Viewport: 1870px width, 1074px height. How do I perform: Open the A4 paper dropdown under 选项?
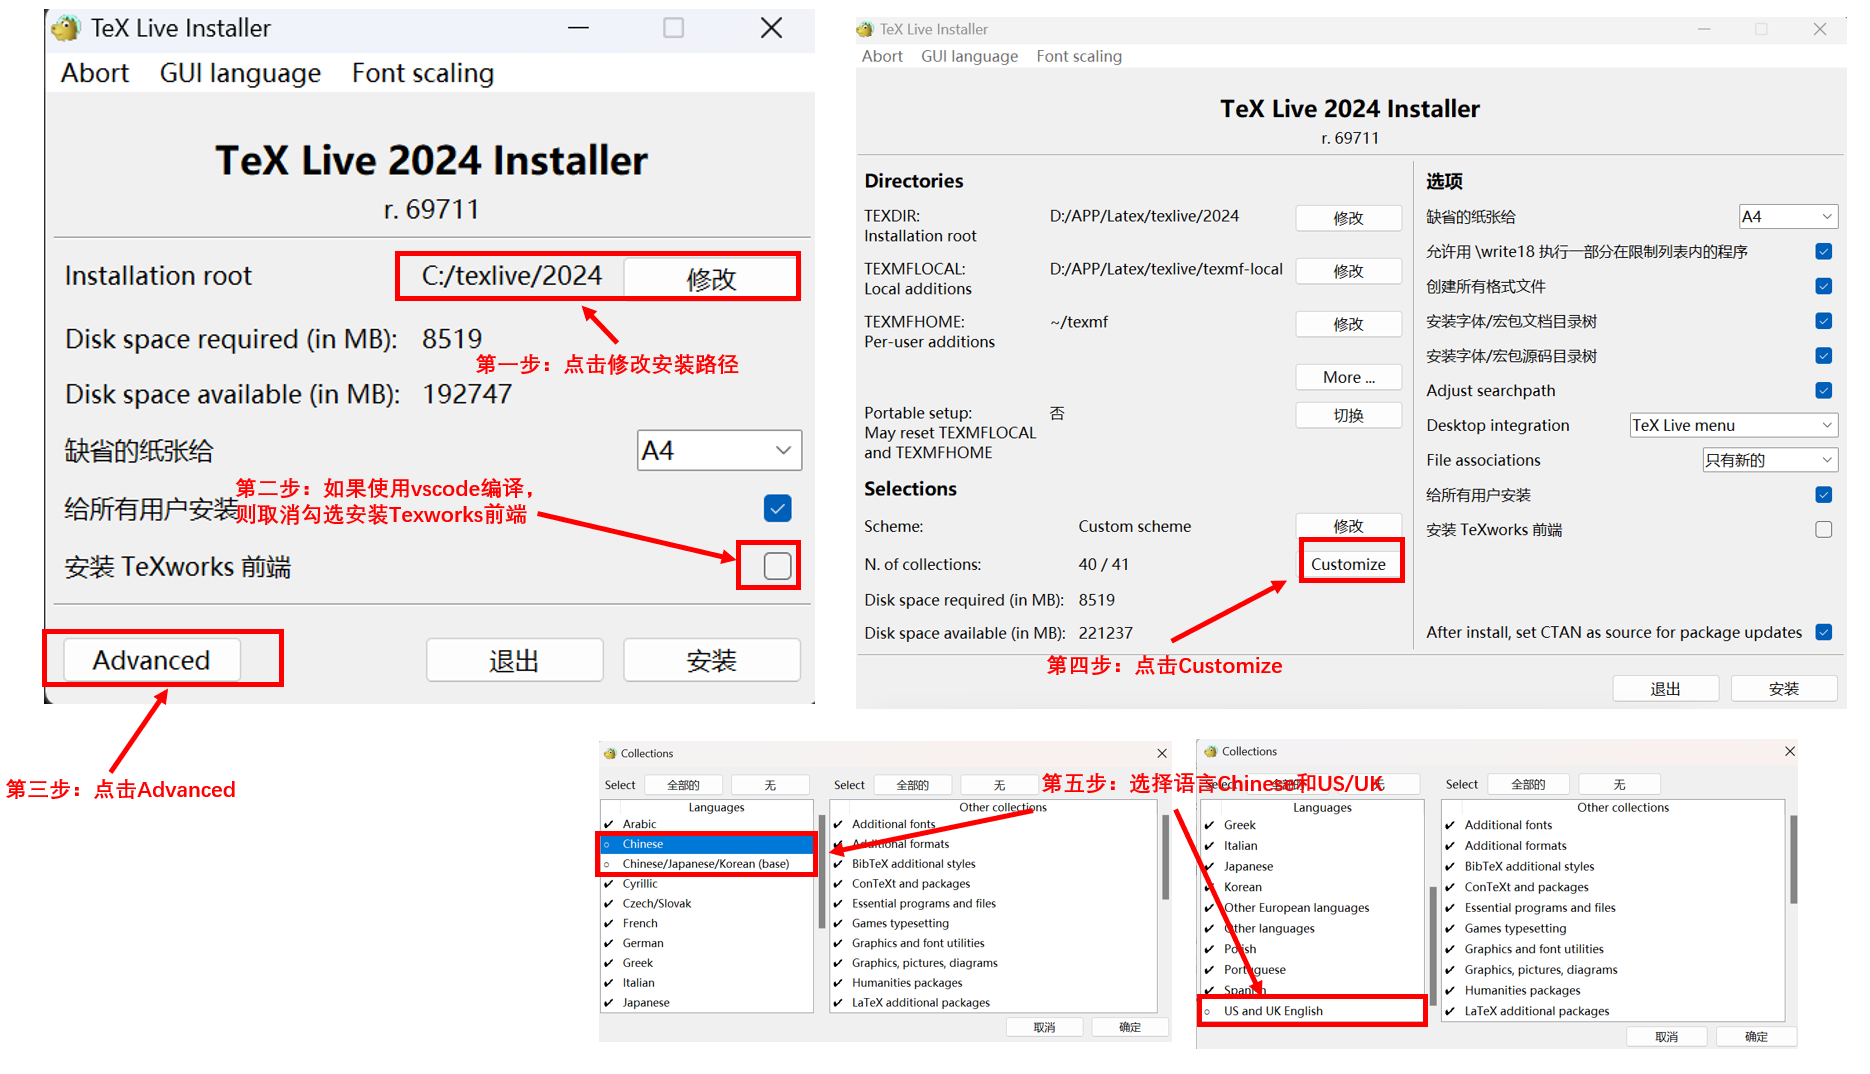tap(1788, 217)
